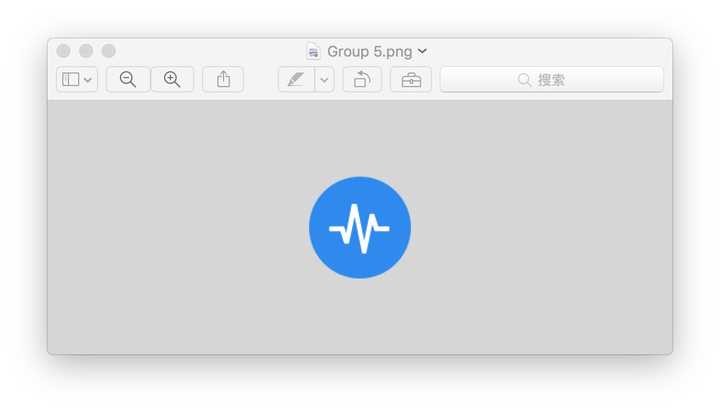Close the Preview window
Screen dimensions: 720x411
click(x=64, y=51)
